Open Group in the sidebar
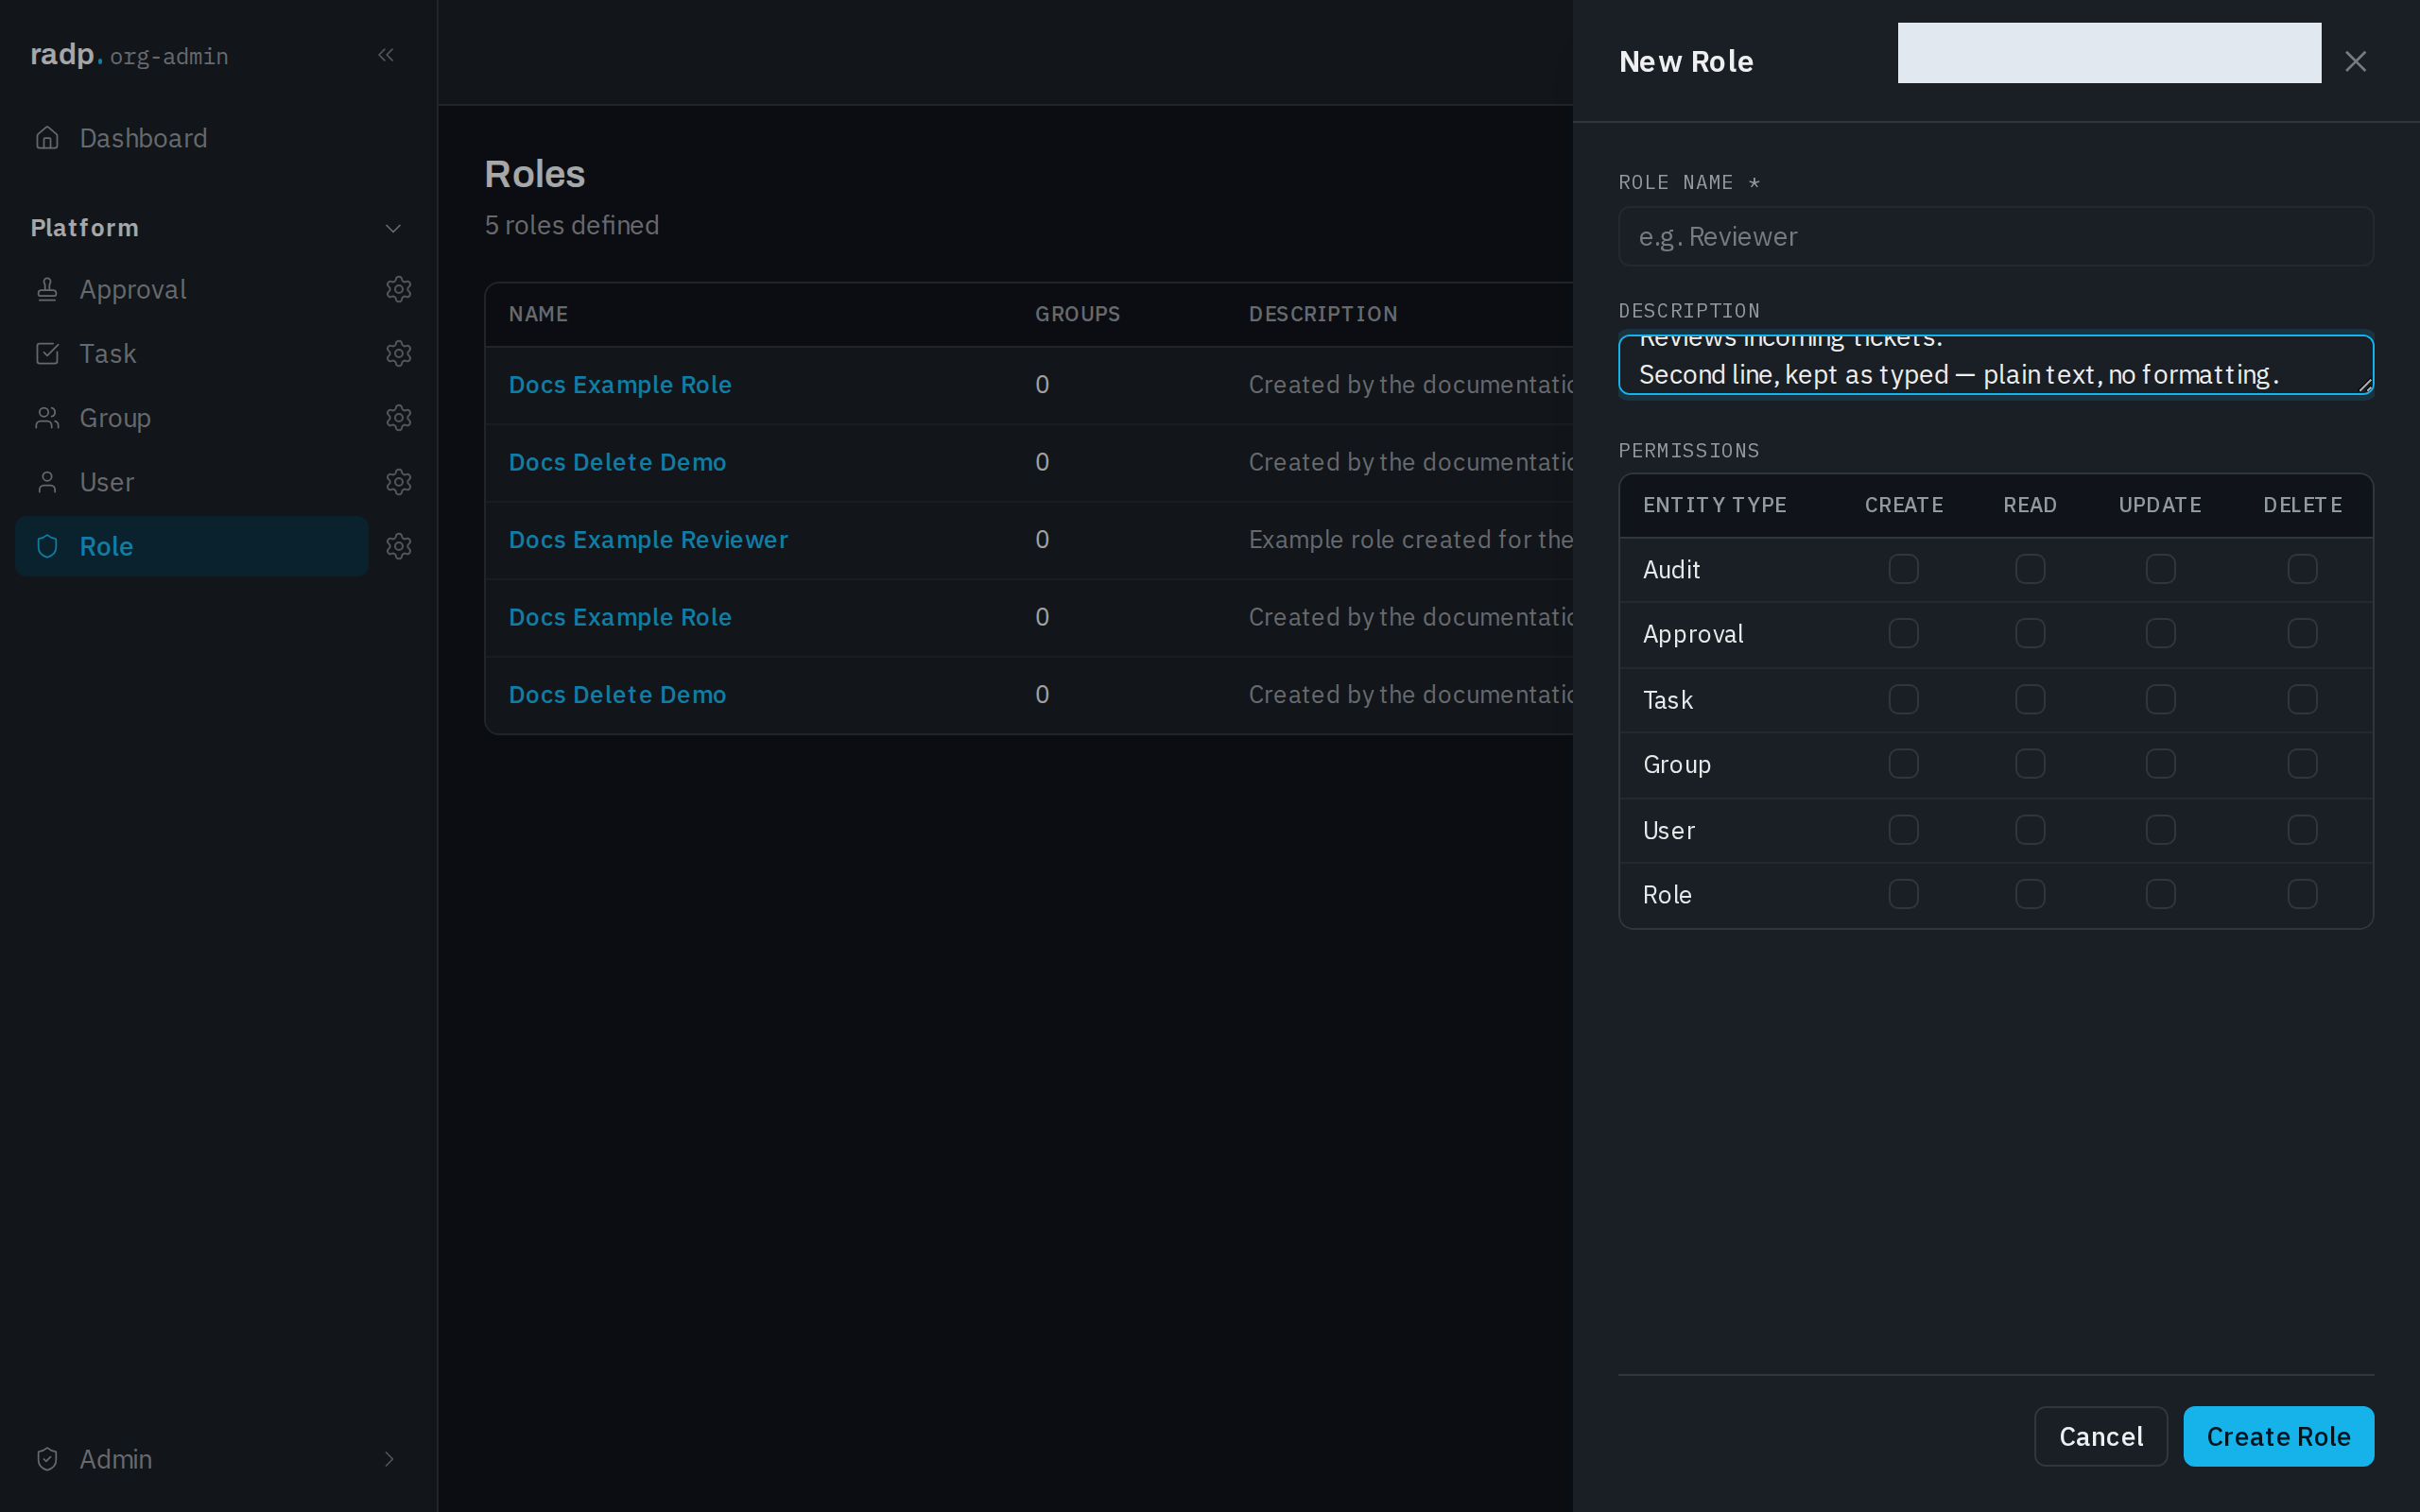 coord(192,417)
